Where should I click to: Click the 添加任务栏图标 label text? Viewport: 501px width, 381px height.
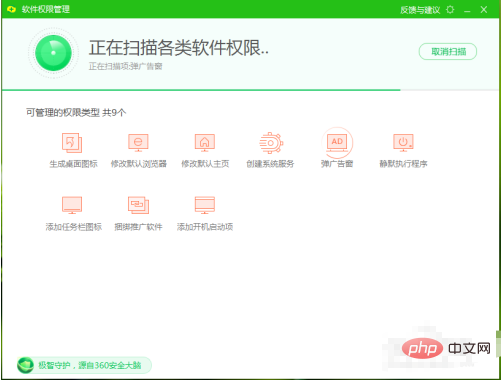click(x=73, y=227)
